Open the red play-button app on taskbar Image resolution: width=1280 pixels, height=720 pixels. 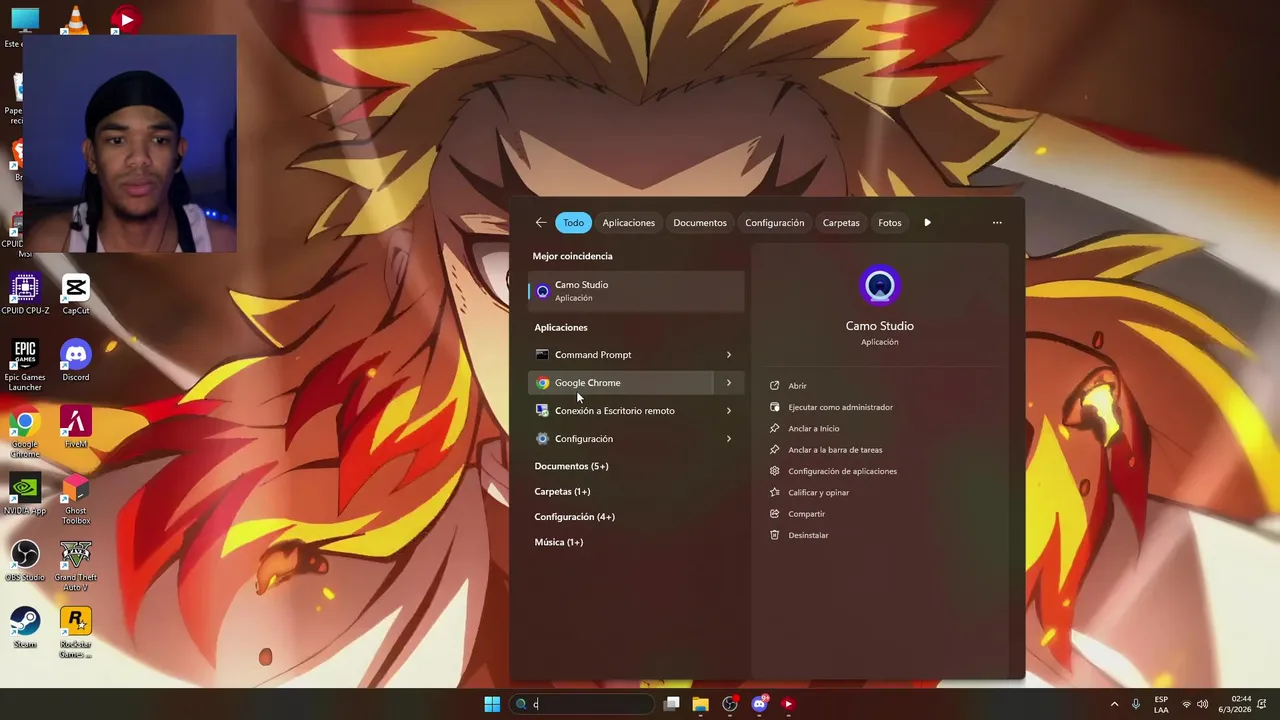(x=788, y=704)
